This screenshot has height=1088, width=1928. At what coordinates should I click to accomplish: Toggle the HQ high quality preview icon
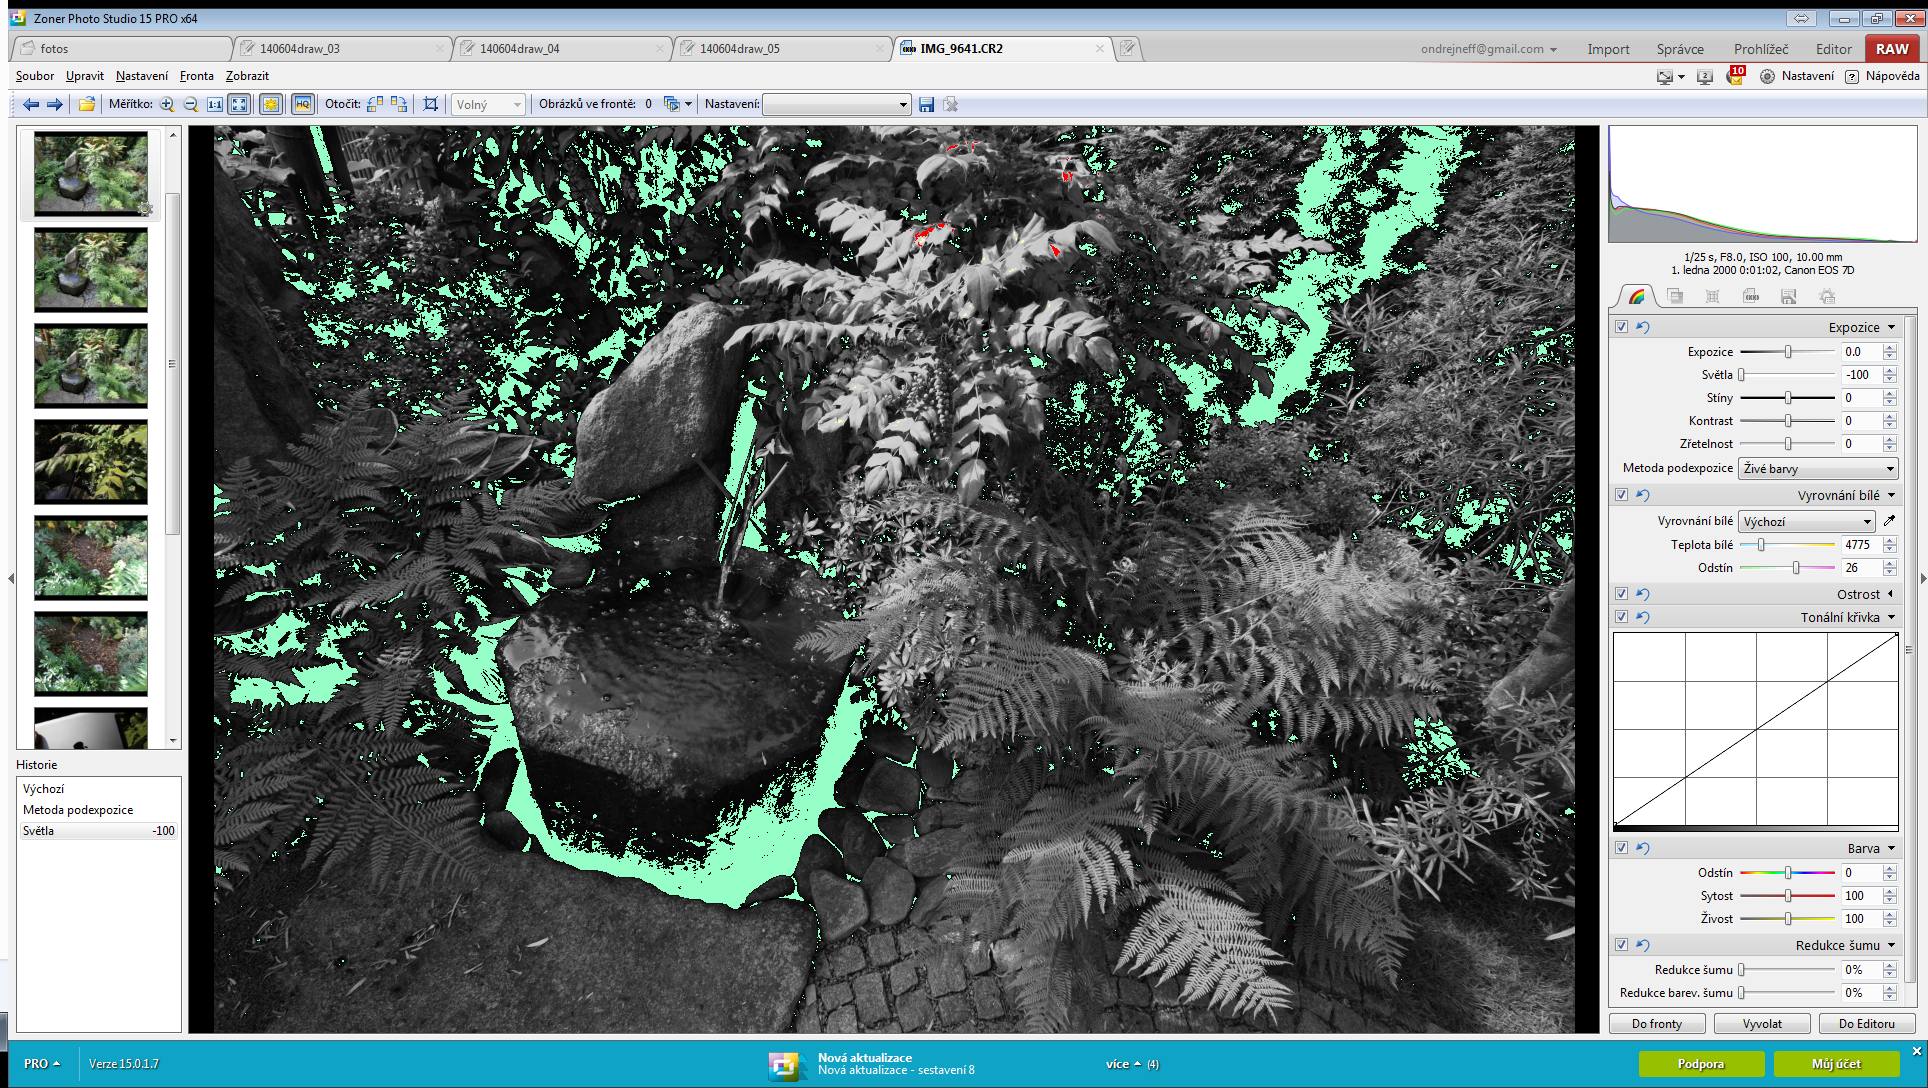[x=302, y=104]
